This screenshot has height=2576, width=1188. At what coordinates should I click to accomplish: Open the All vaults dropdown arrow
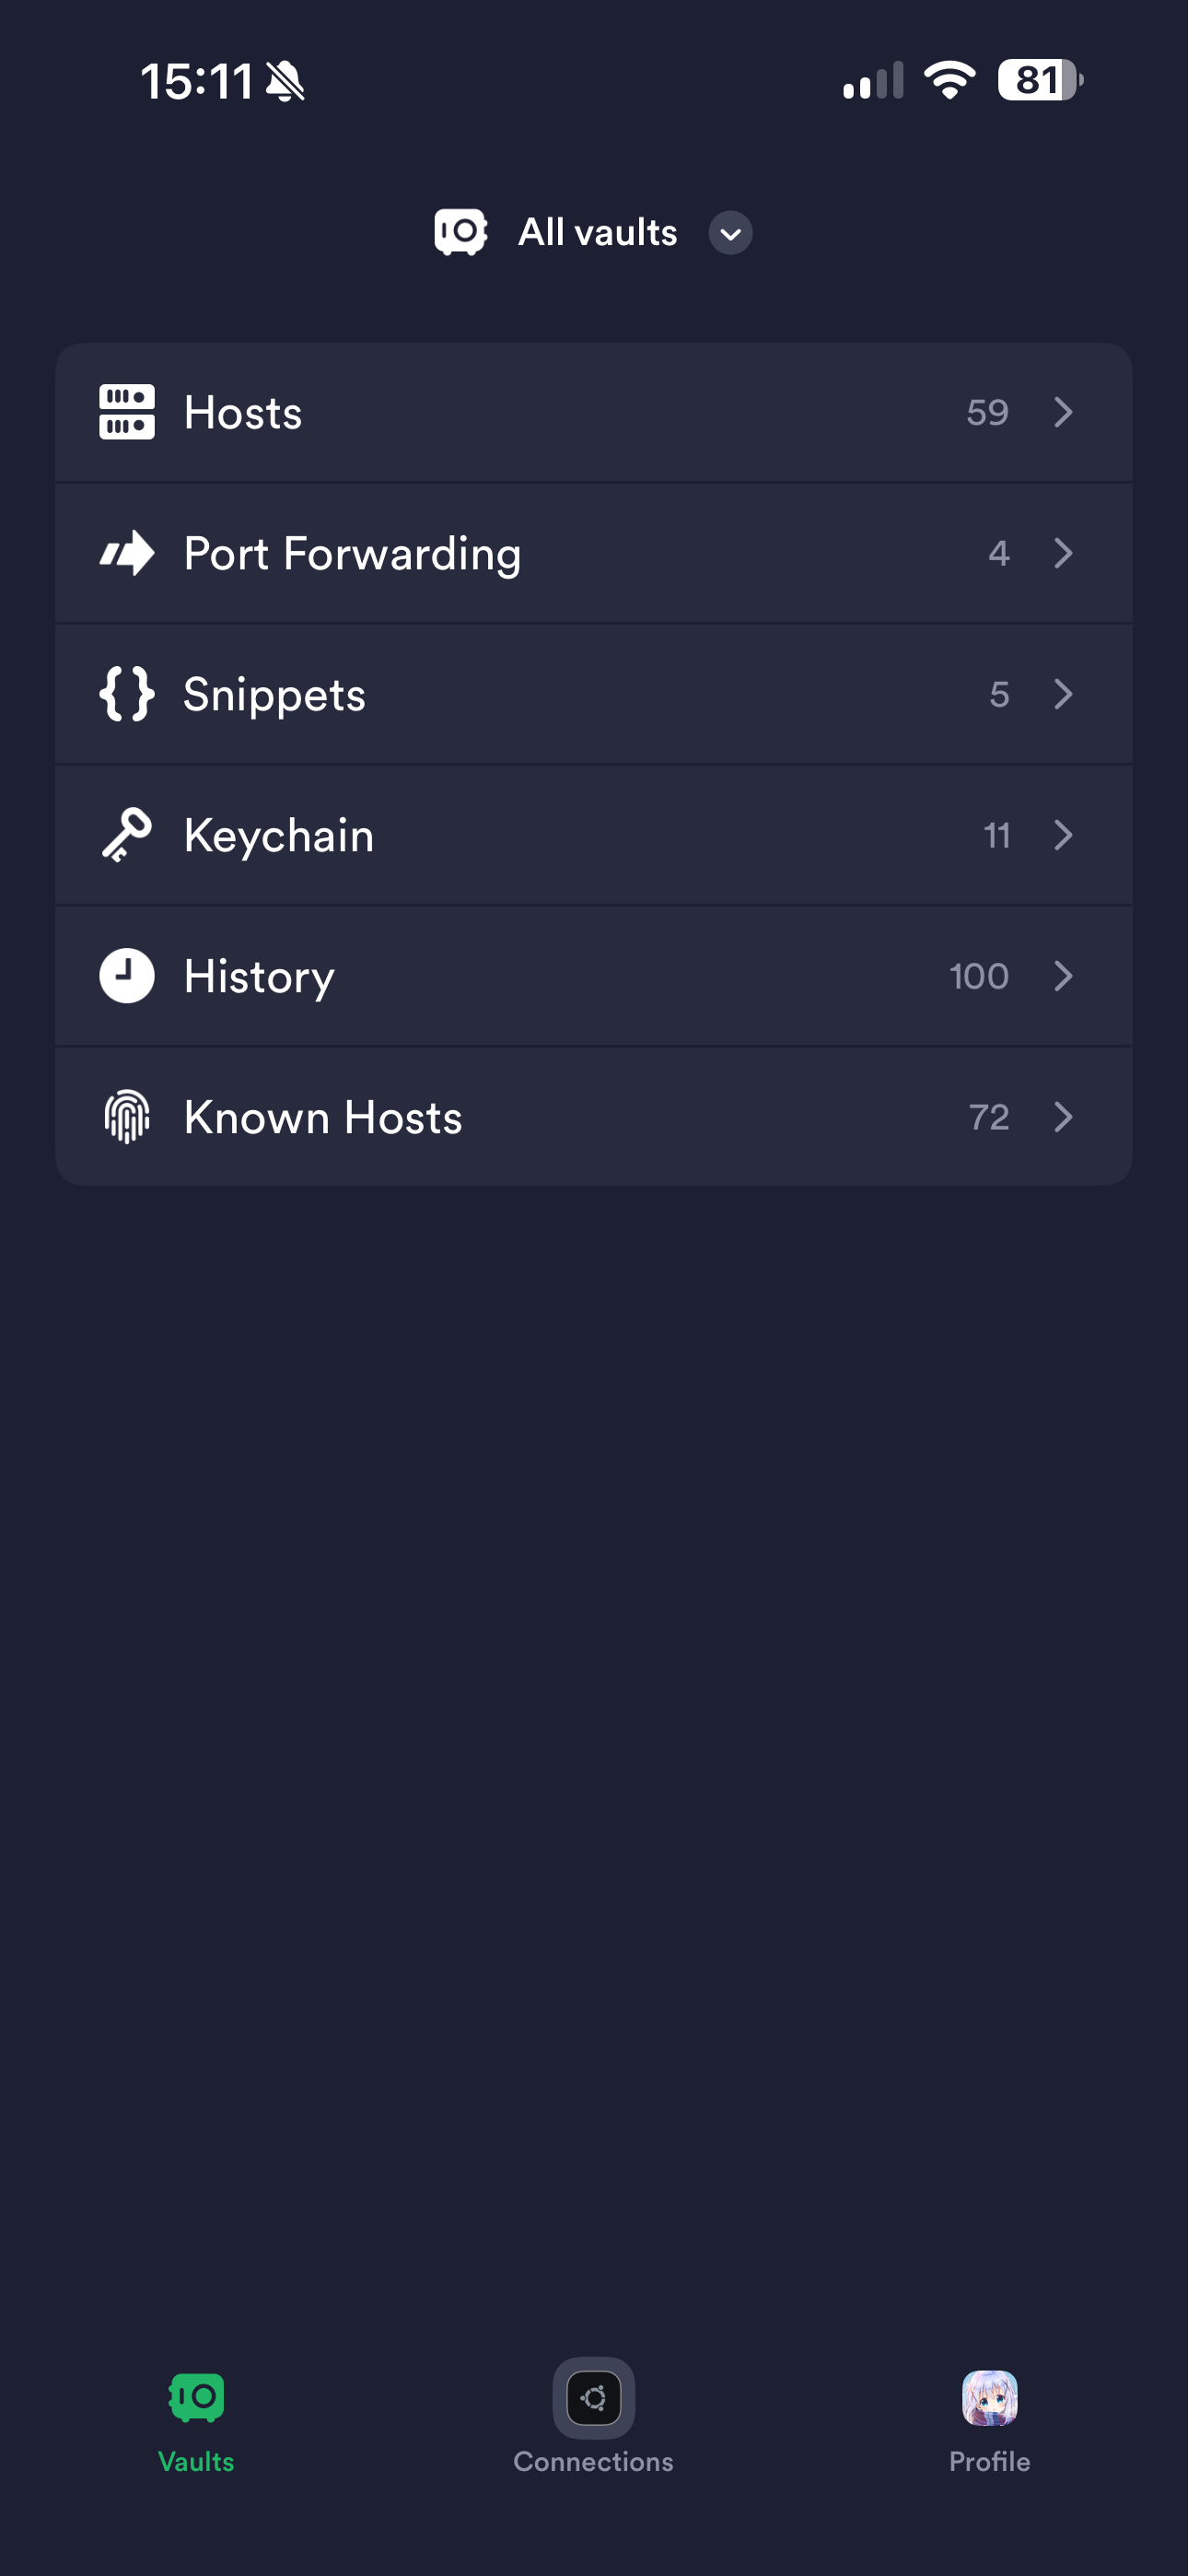[731, 233]
